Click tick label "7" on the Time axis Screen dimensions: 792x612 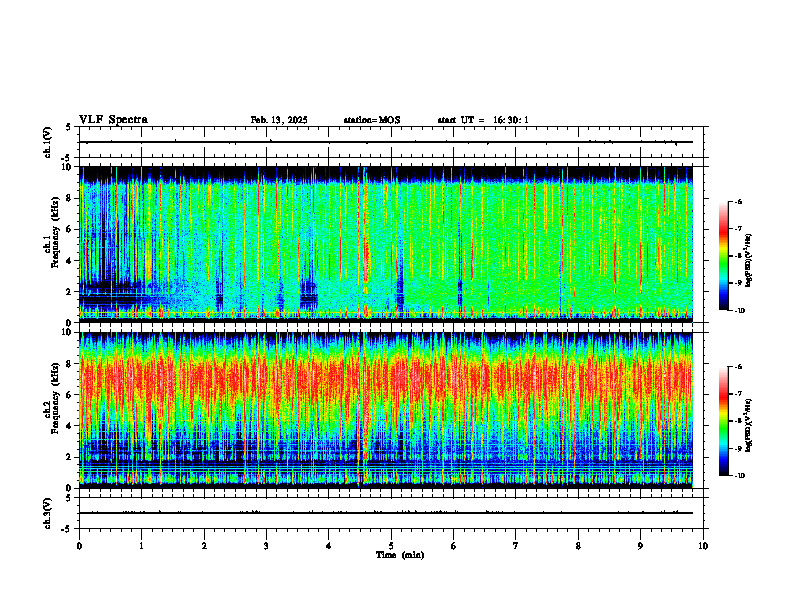coord(516,546)
